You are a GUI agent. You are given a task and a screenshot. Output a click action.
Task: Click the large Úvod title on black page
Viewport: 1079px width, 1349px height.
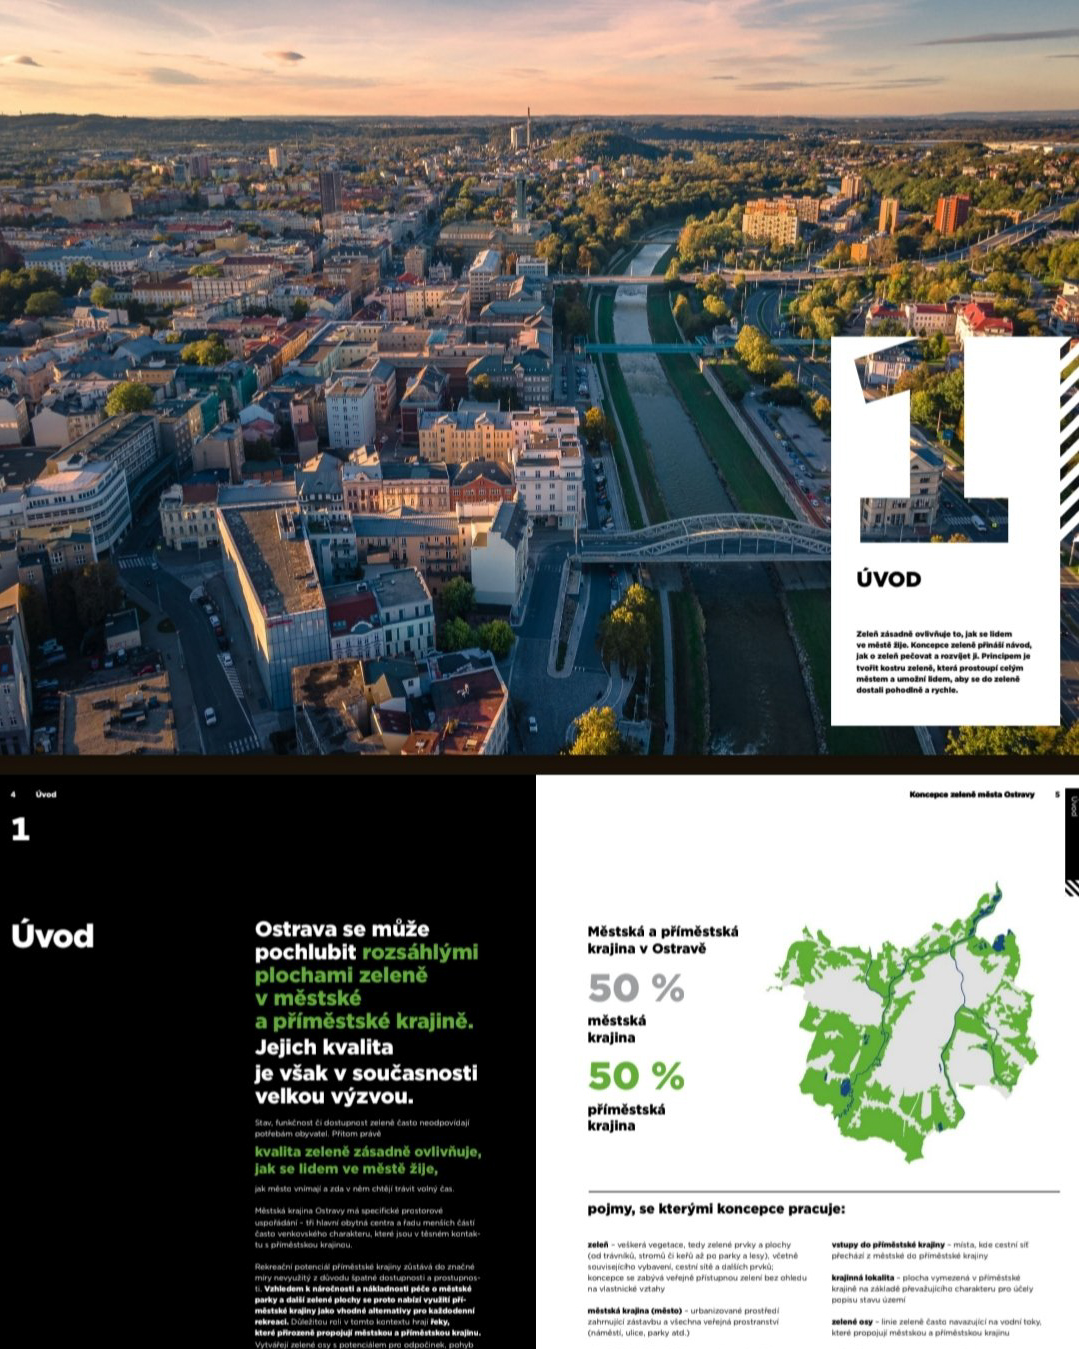52,935
